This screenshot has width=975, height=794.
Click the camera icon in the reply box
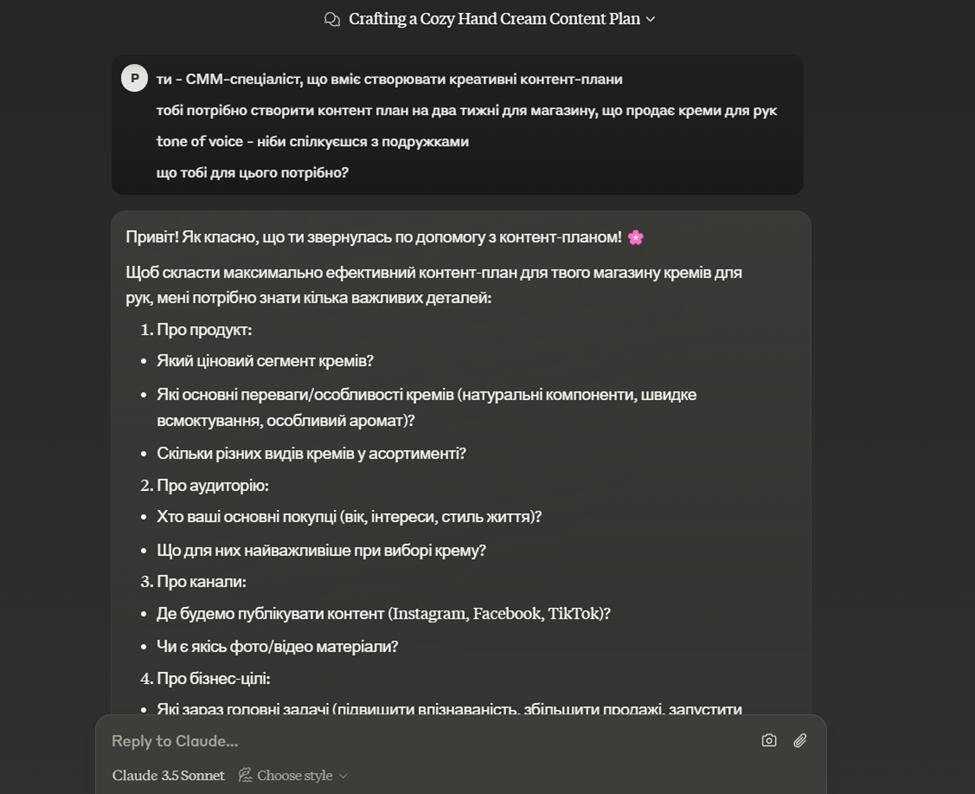[x=768, y=740]
